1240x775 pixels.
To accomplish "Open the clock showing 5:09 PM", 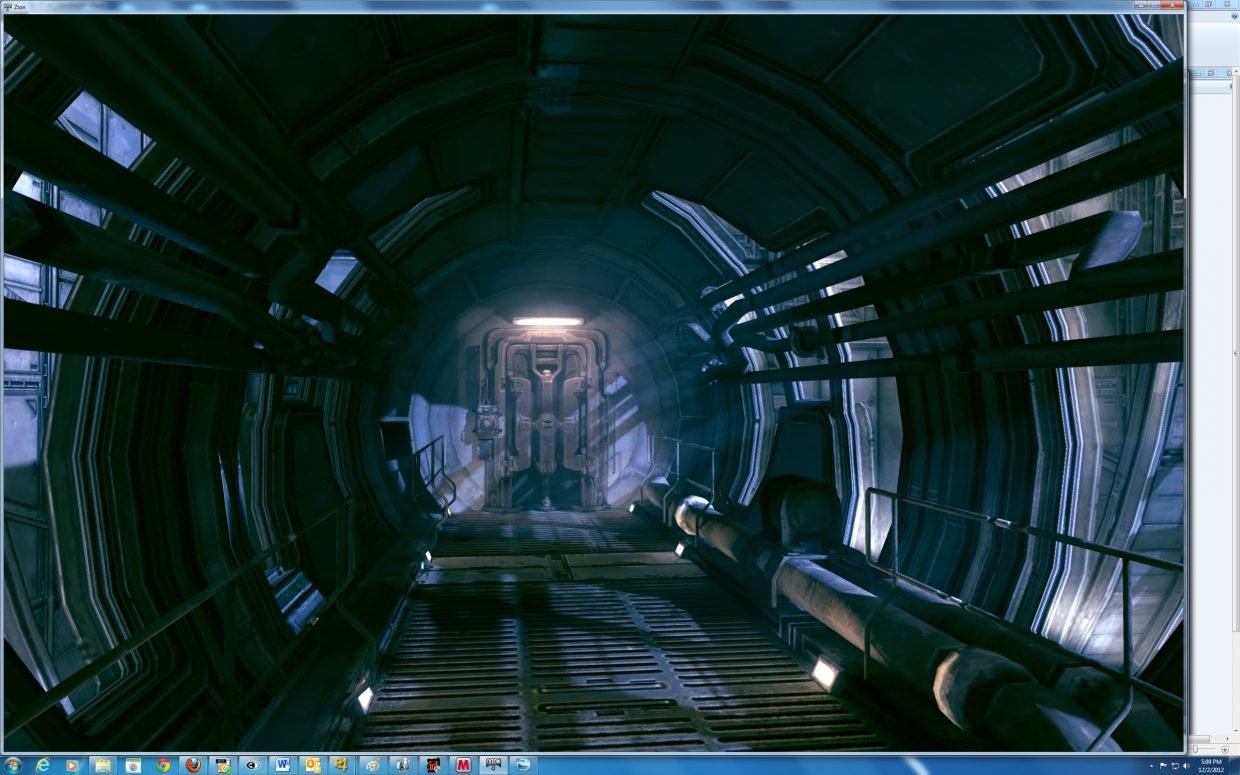I will click(1211, 766).
